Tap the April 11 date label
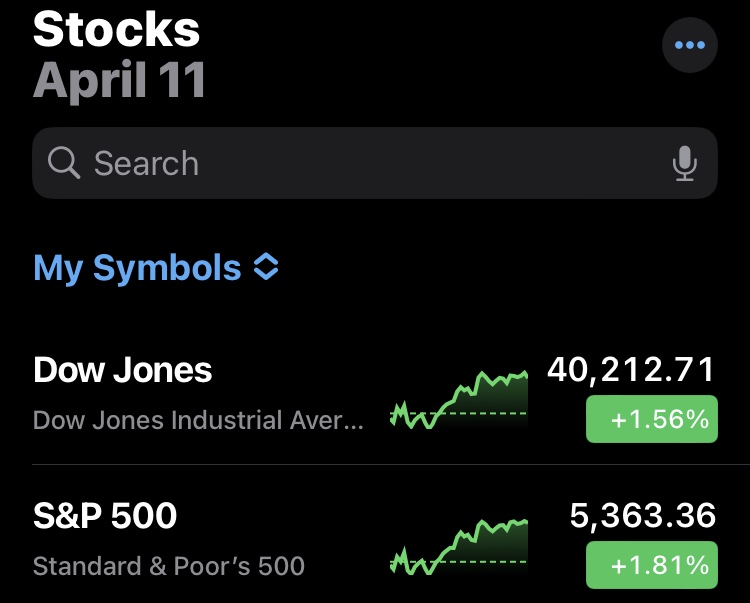The height and width of the screenshot is (603, 750). [120, 80]
